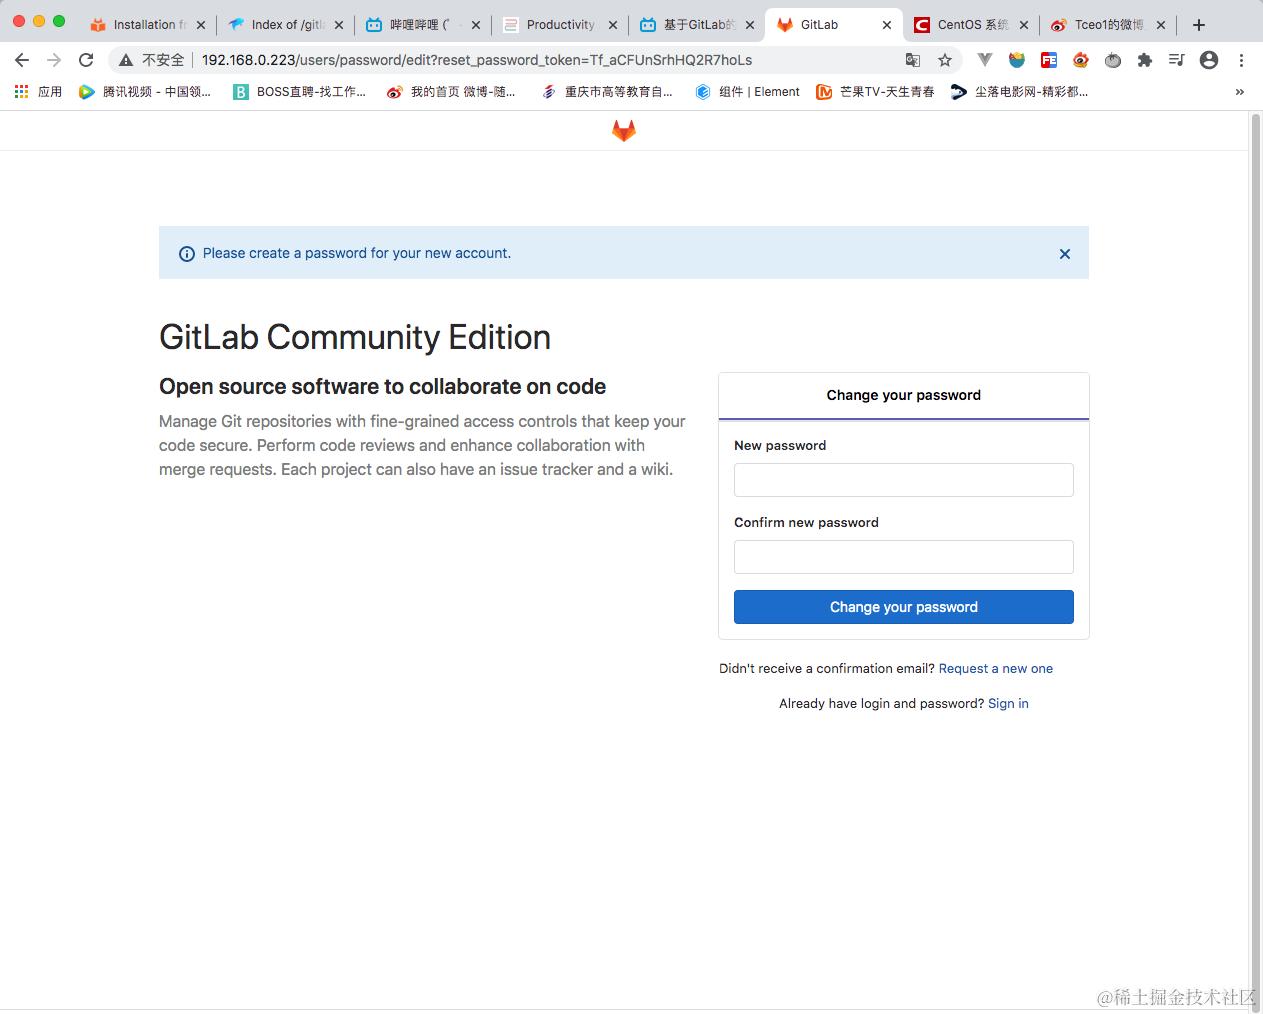
Task: Click the Sign in link
Action: pos(1007,703)
